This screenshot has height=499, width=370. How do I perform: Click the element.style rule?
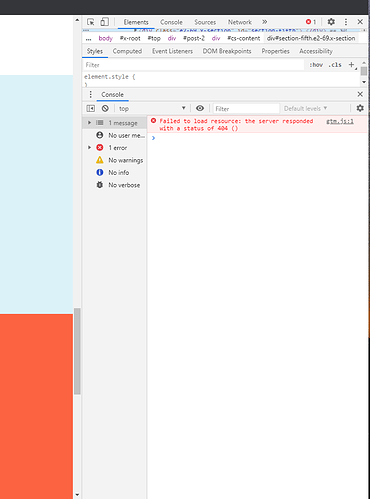[x=110, y=77]
